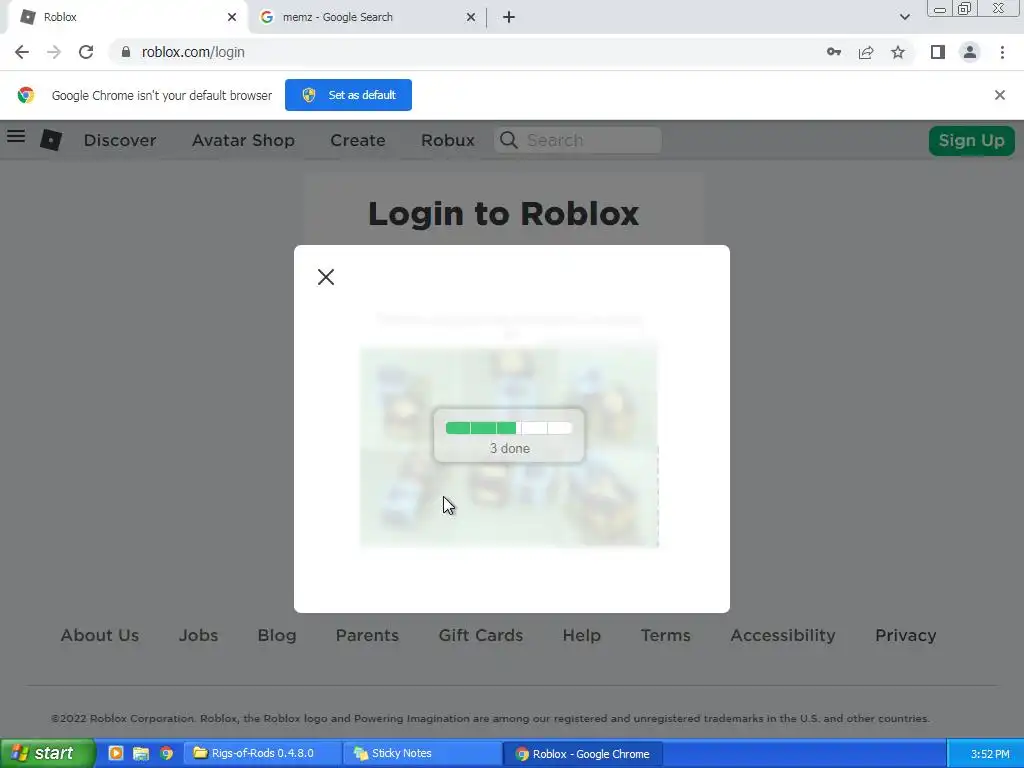This screenshot has width=1024, height=768.
Task: Open the file explorer quick launch icon
Action: [x=141, y=753]
